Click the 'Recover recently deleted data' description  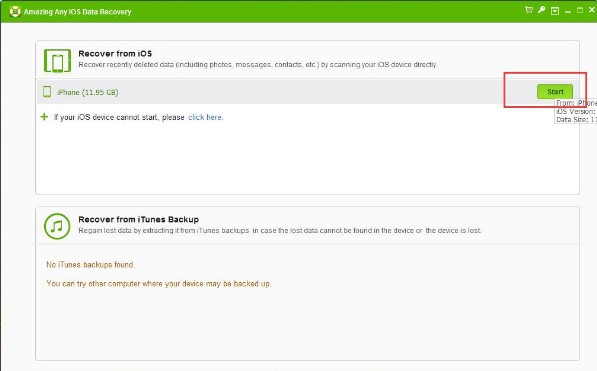pyautogui.click(x=257, y=64)
